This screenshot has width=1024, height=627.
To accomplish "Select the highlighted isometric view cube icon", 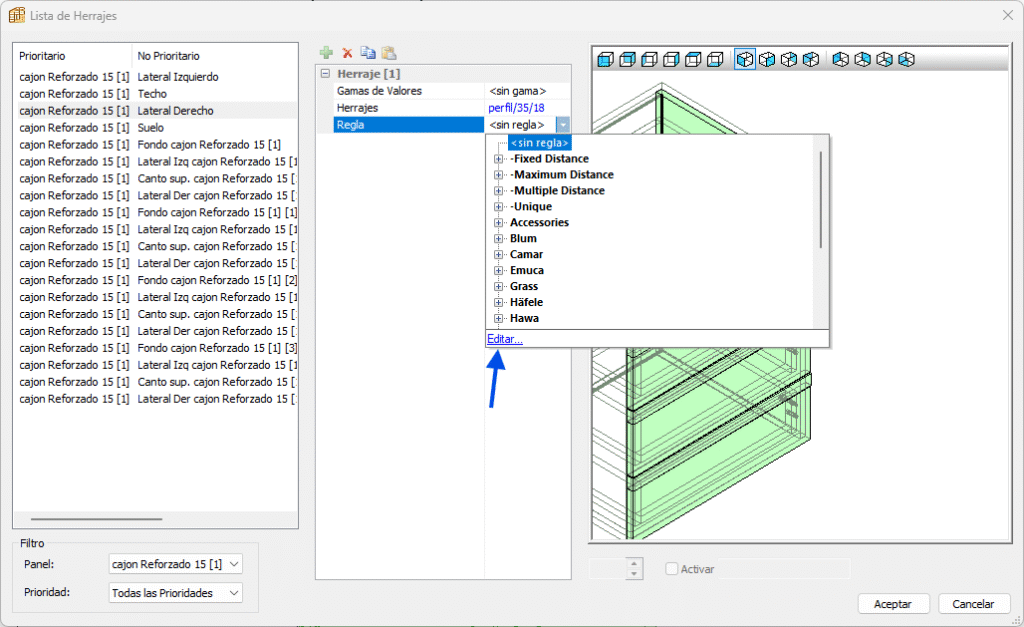I will 744,60.
